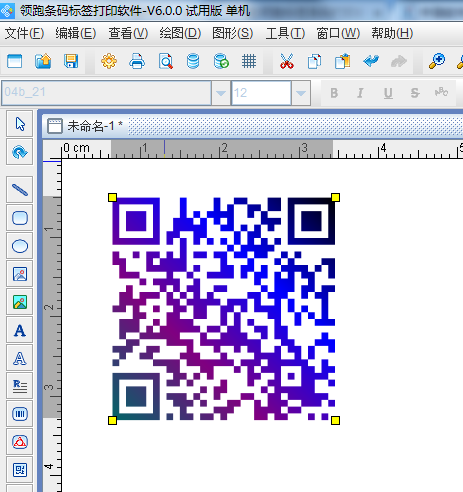The width and height of the screenshot is (463, 492).
Task: Open document settings gear icon
Action: (x=109, y=61)
